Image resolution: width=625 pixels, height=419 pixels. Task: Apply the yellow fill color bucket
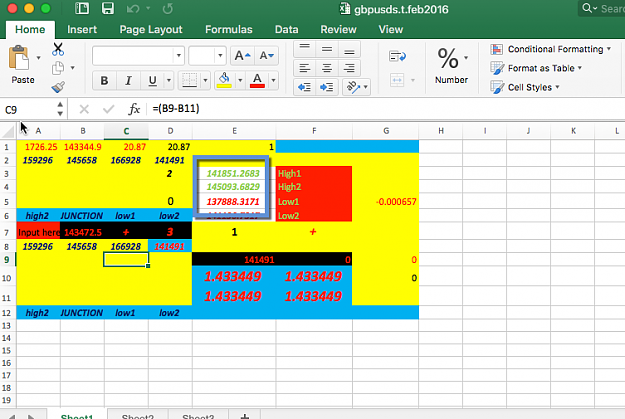pyautogui.click(x=224, y=81)
